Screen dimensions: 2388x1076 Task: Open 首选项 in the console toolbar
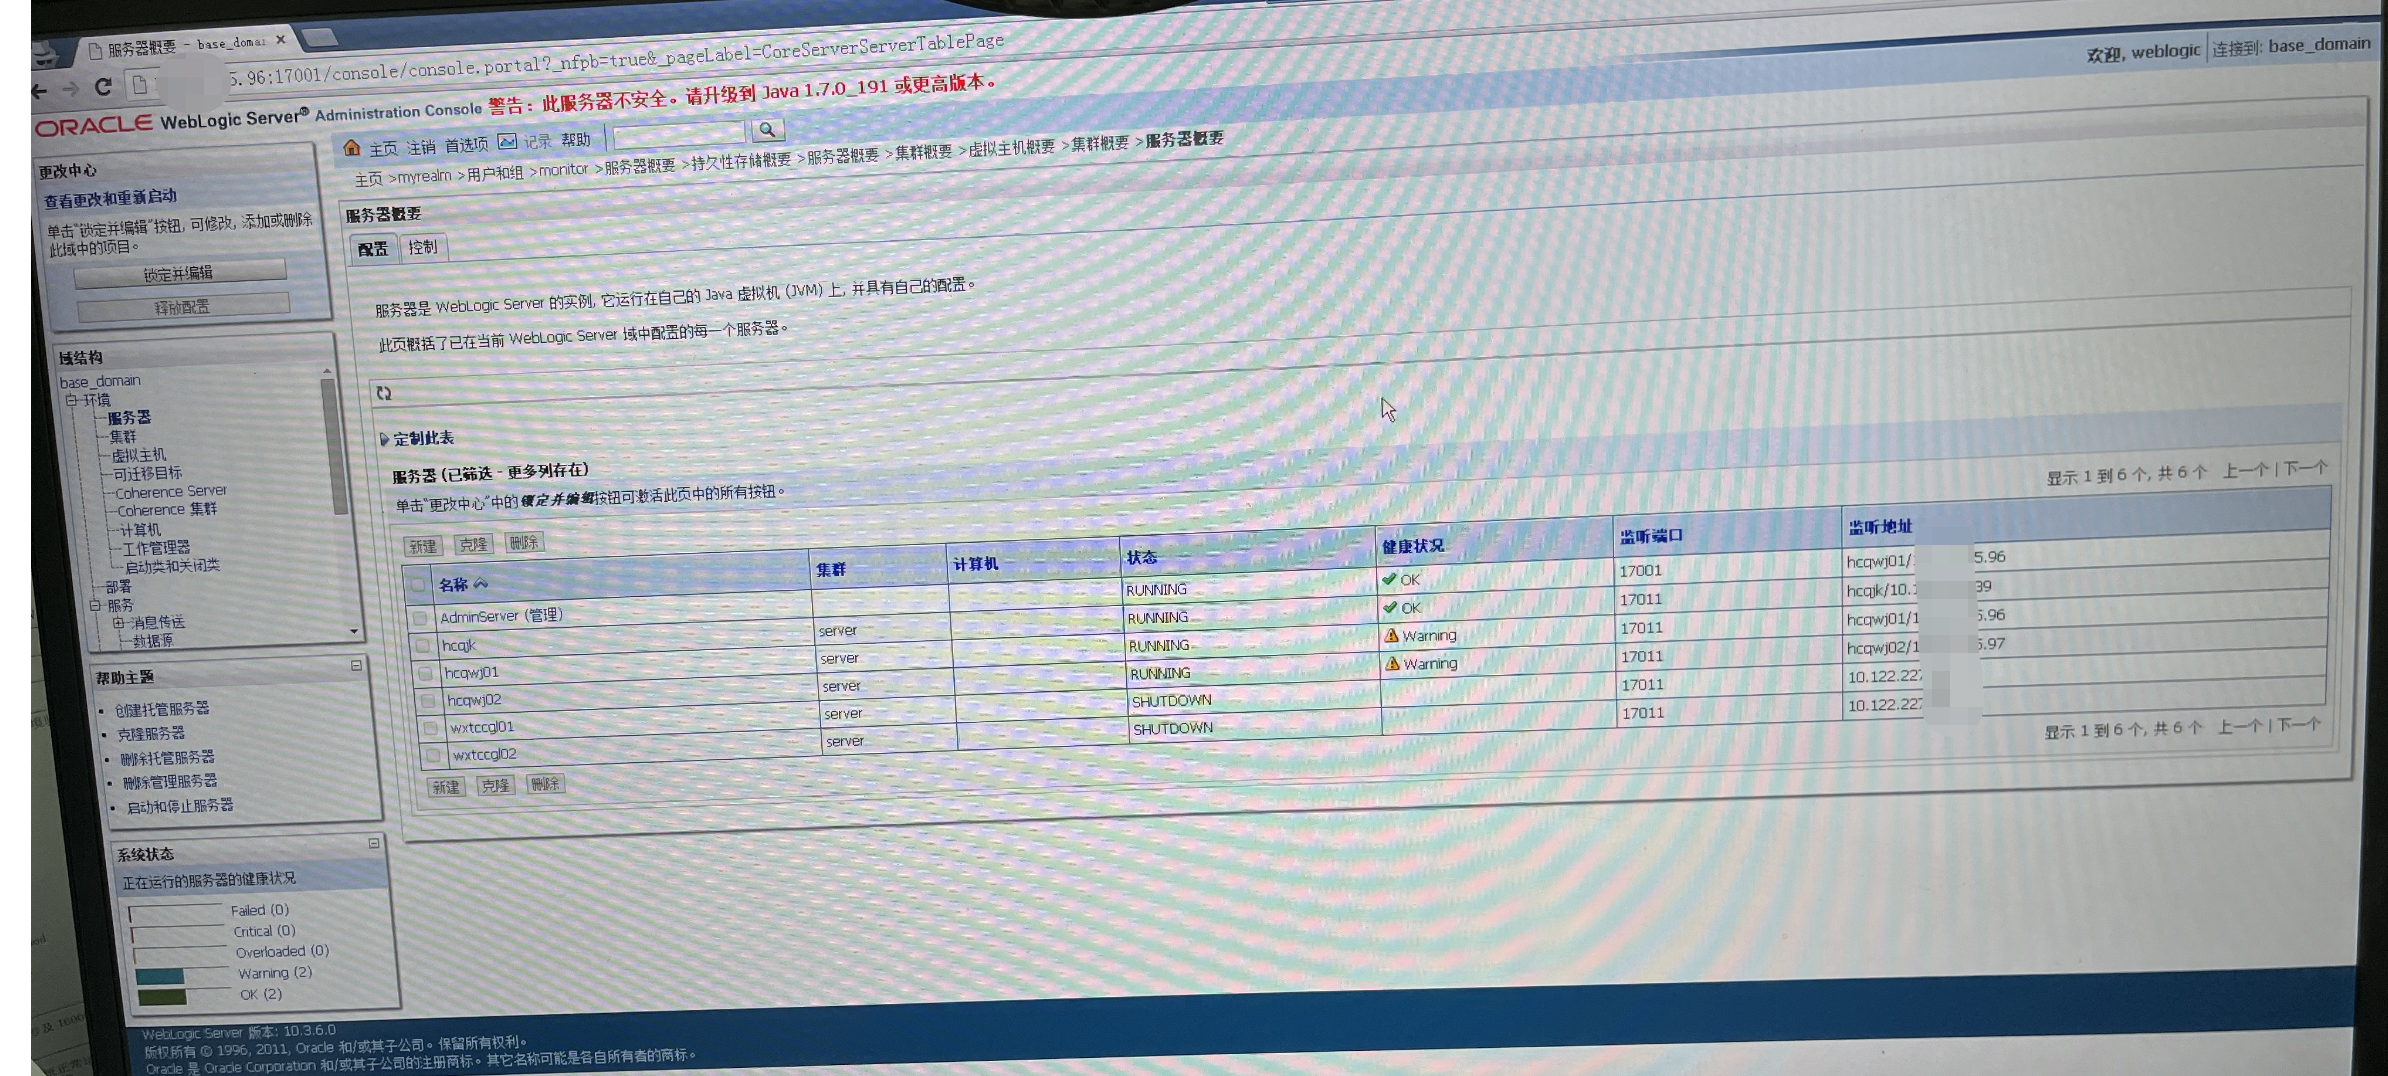pos(466,145)
